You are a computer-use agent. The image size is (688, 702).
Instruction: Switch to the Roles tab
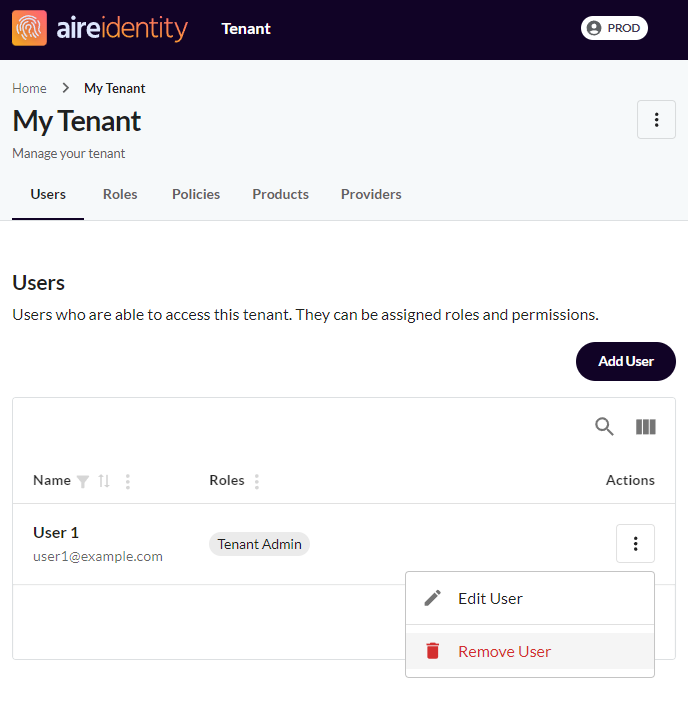[x=120, y=194]
